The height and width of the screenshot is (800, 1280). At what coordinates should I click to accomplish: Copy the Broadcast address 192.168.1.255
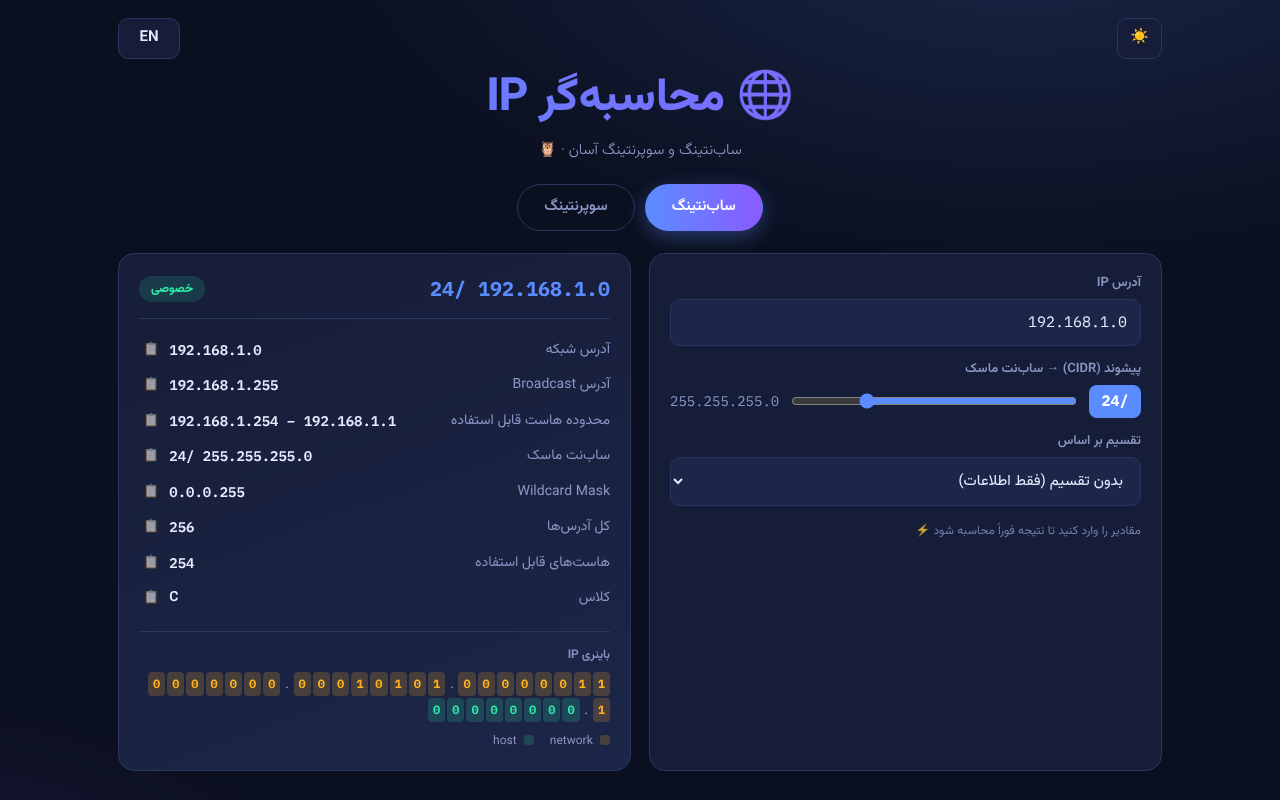tap(151, 384)
